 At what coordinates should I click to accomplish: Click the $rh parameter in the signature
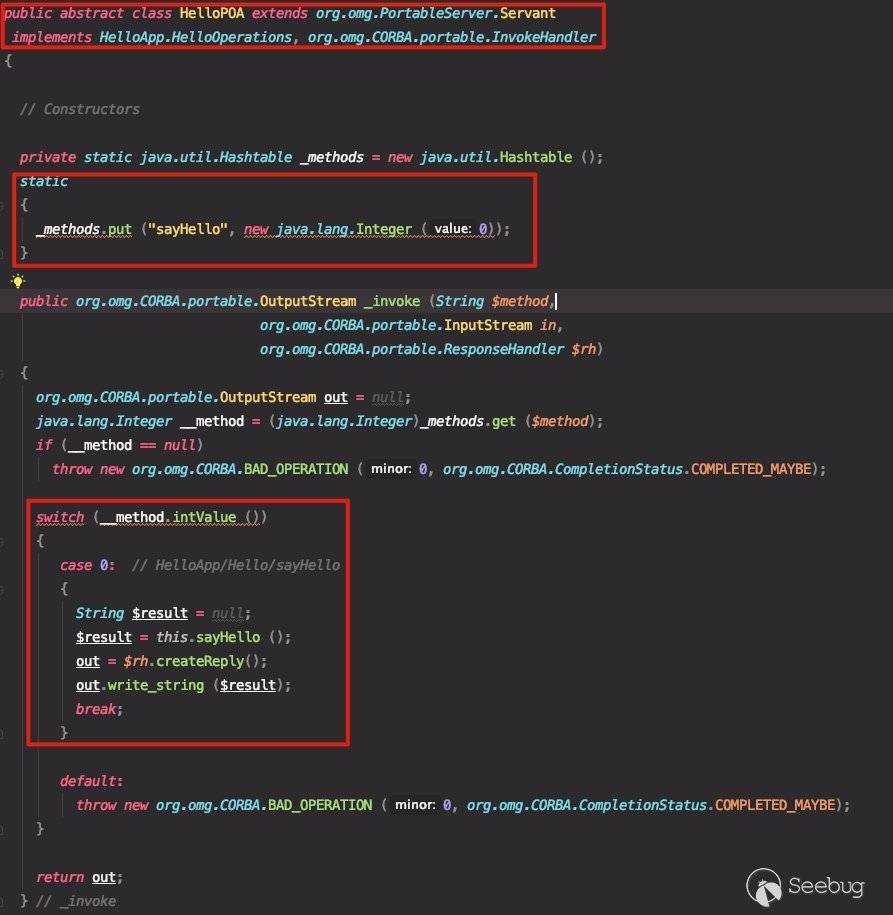584,349
